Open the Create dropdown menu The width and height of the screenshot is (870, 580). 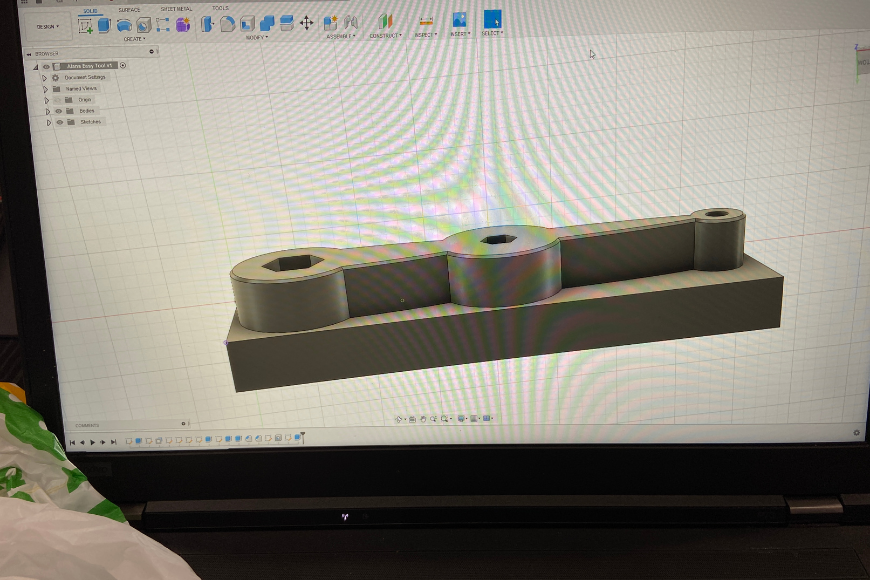(134, 39)
